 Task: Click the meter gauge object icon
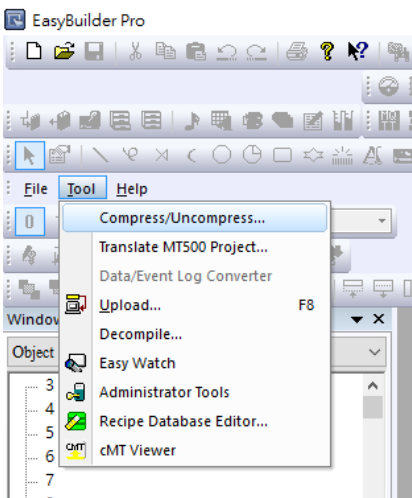(x=388, y=86)
